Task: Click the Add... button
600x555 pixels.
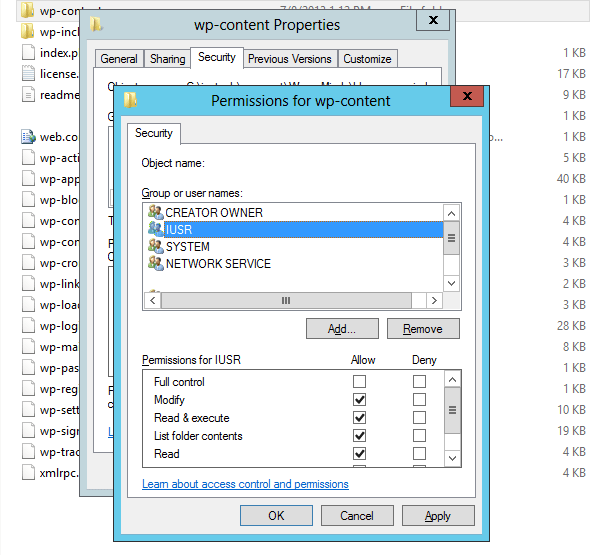Action: tap(342, 329)
